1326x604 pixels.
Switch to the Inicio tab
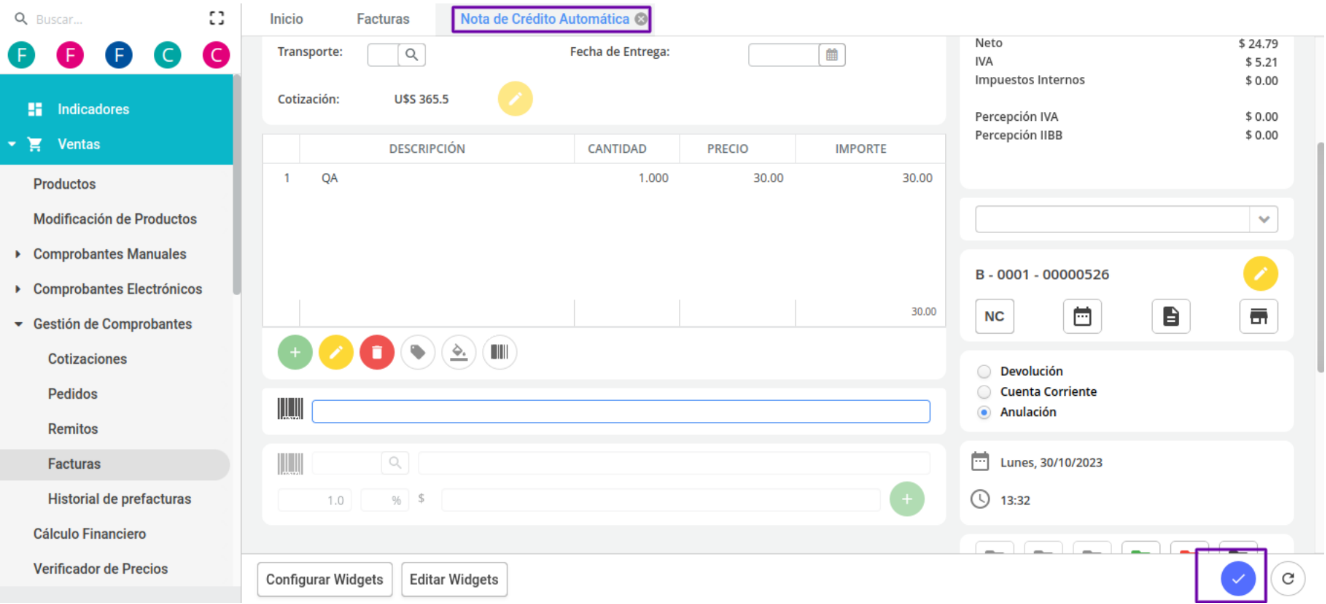286,19
